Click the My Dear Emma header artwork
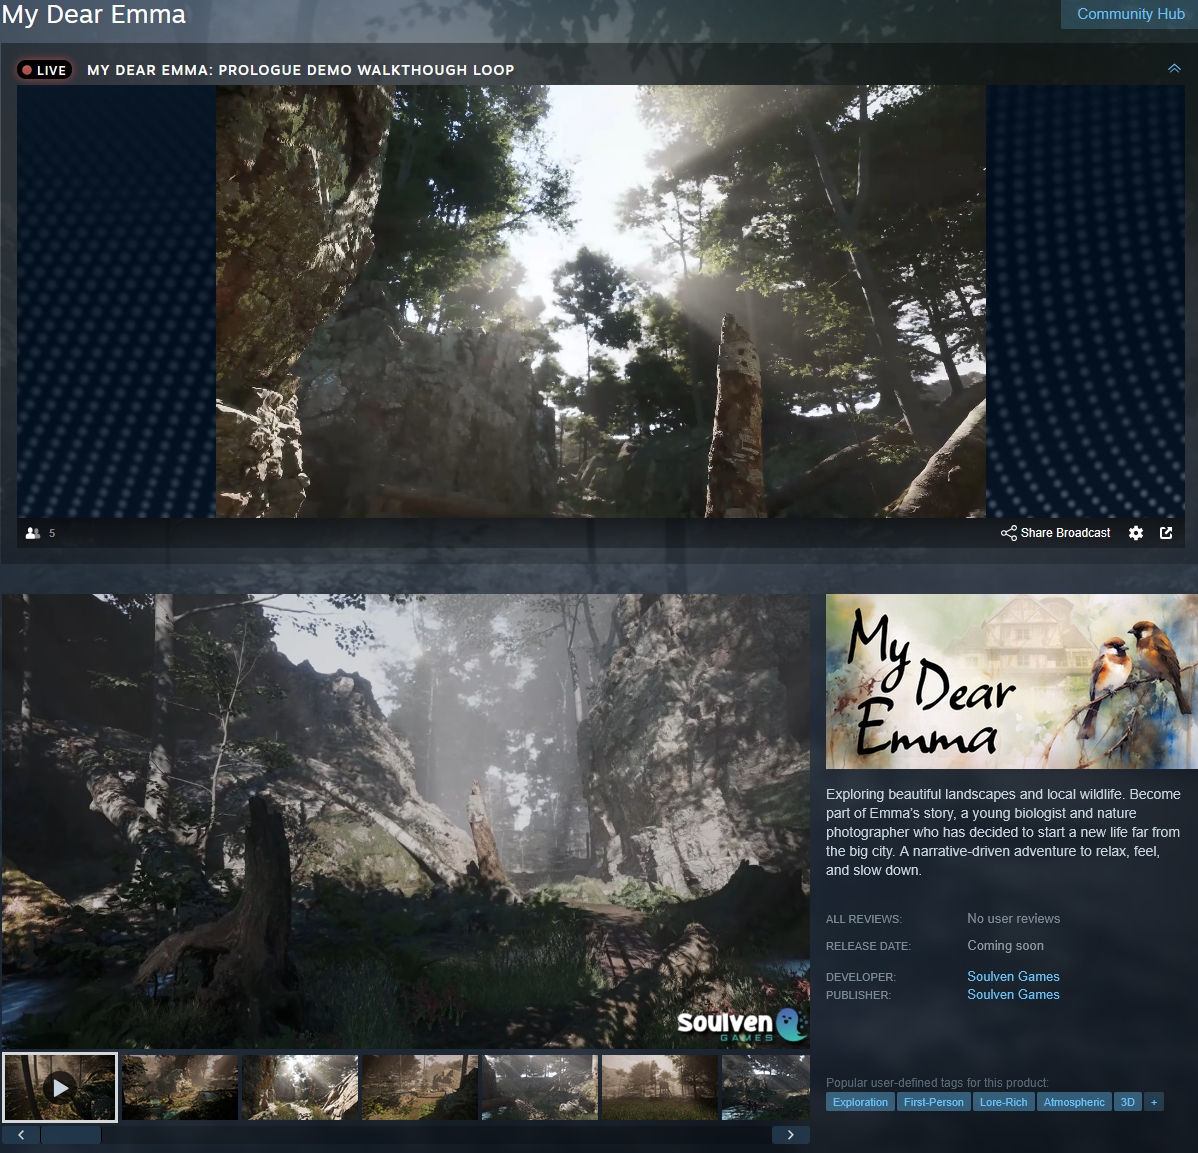This screenshot has height=1153, width=1198. [1011, 682]
